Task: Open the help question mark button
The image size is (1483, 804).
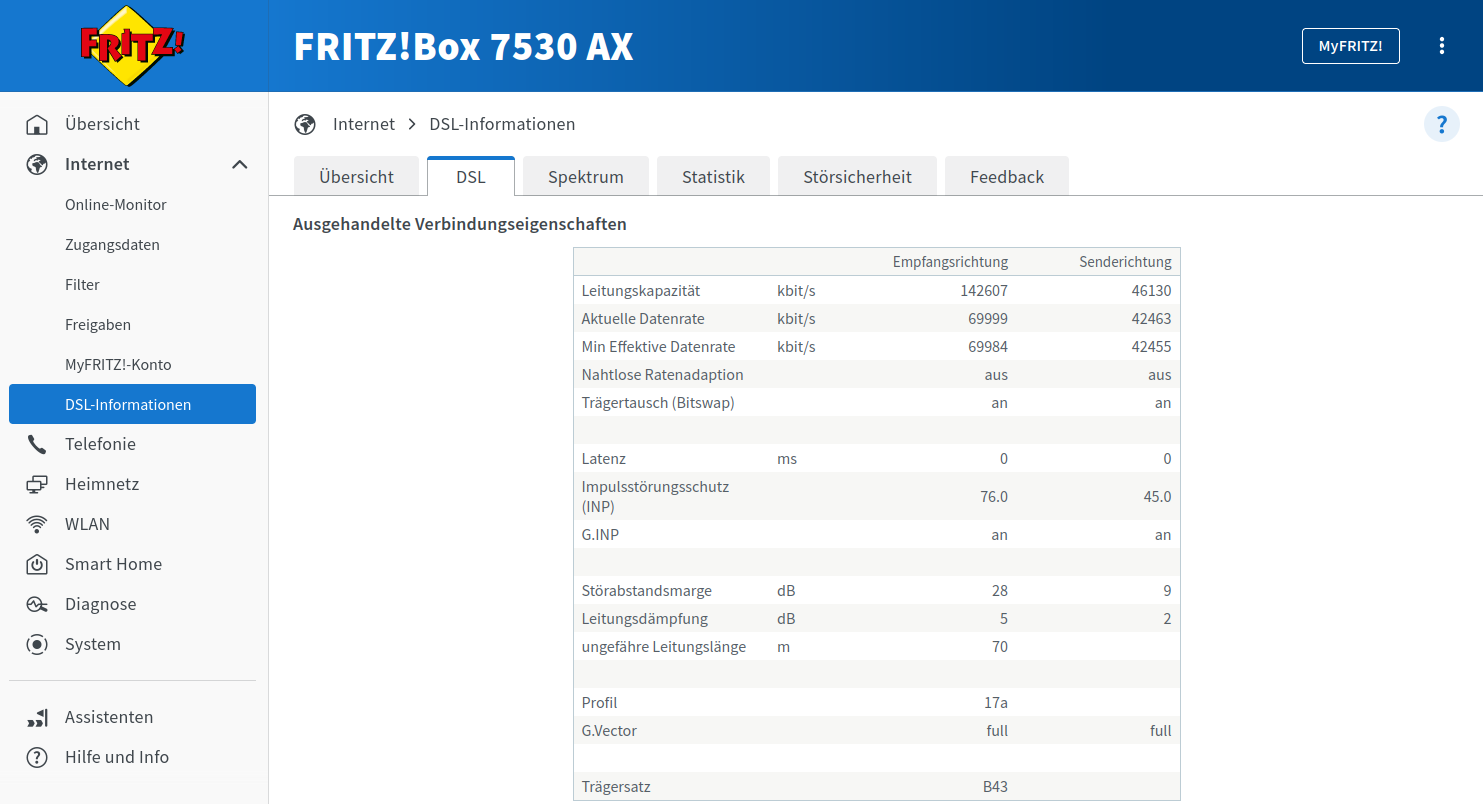Action: pos(1441,124)
